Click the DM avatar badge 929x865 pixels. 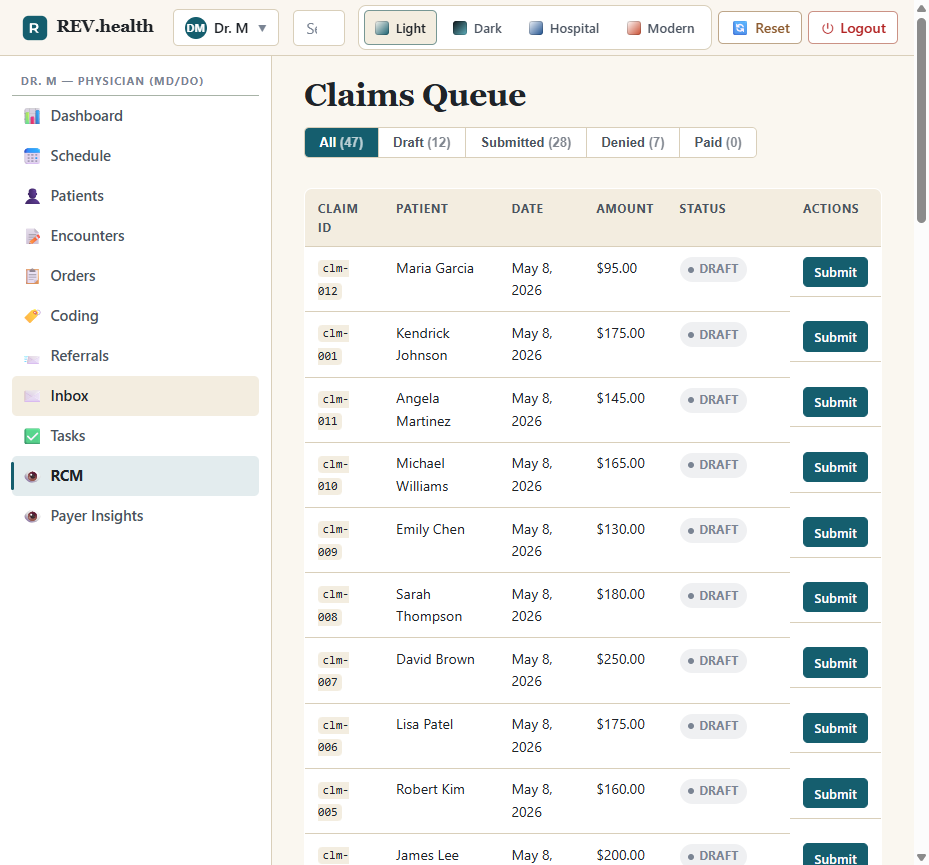[196, 28]
